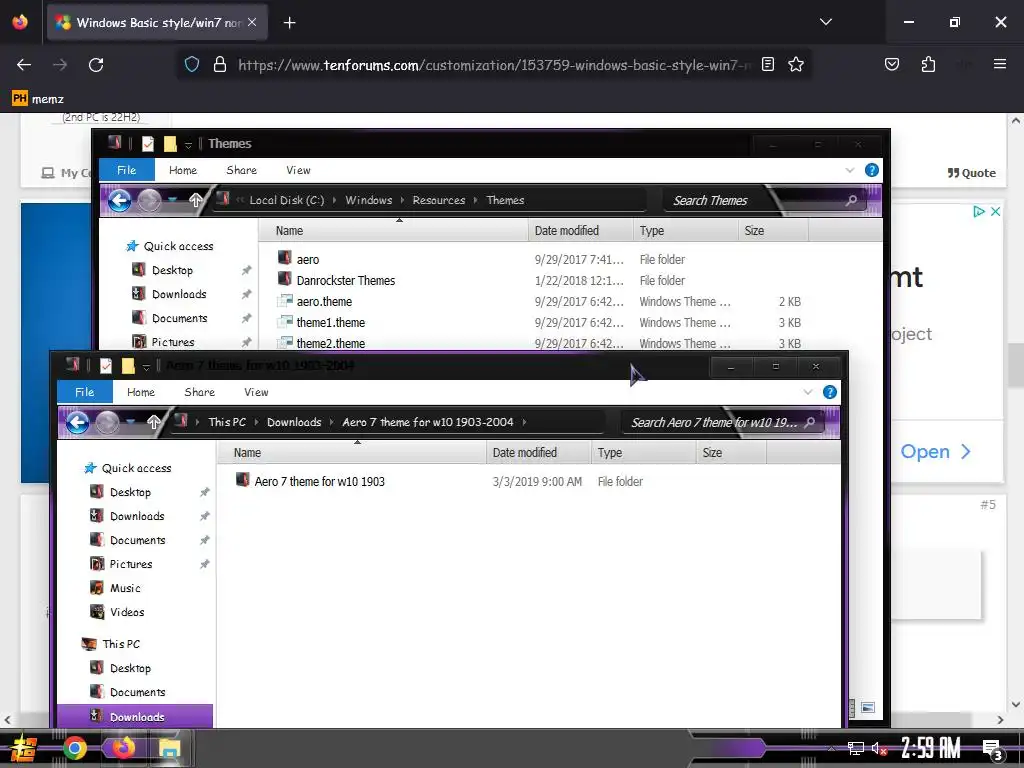Viewport: 1024px width, 768px height.
Task: List all tabs dropdown arrow
Action: pyautogui.click(x=825, y=22)
